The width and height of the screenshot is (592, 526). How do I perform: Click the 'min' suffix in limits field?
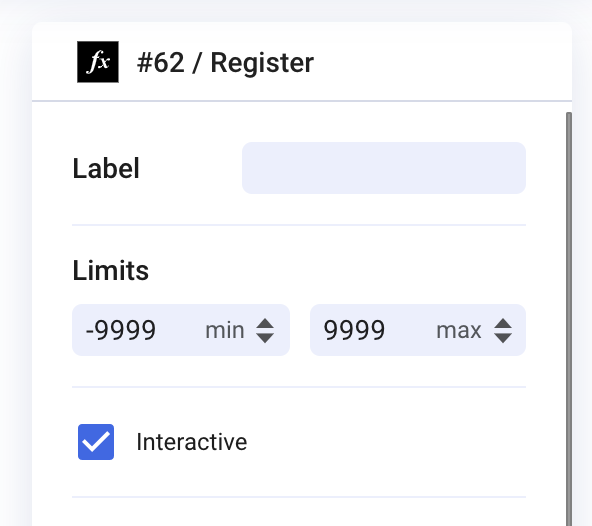click(x=225, y=331)
